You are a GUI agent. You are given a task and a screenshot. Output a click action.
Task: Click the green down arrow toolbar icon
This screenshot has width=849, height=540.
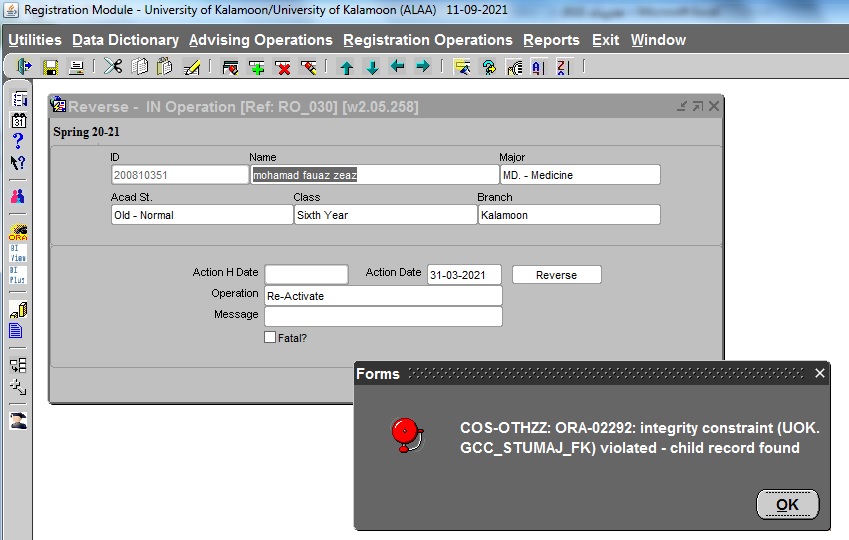pyautogui.click(x=372, y=67)
